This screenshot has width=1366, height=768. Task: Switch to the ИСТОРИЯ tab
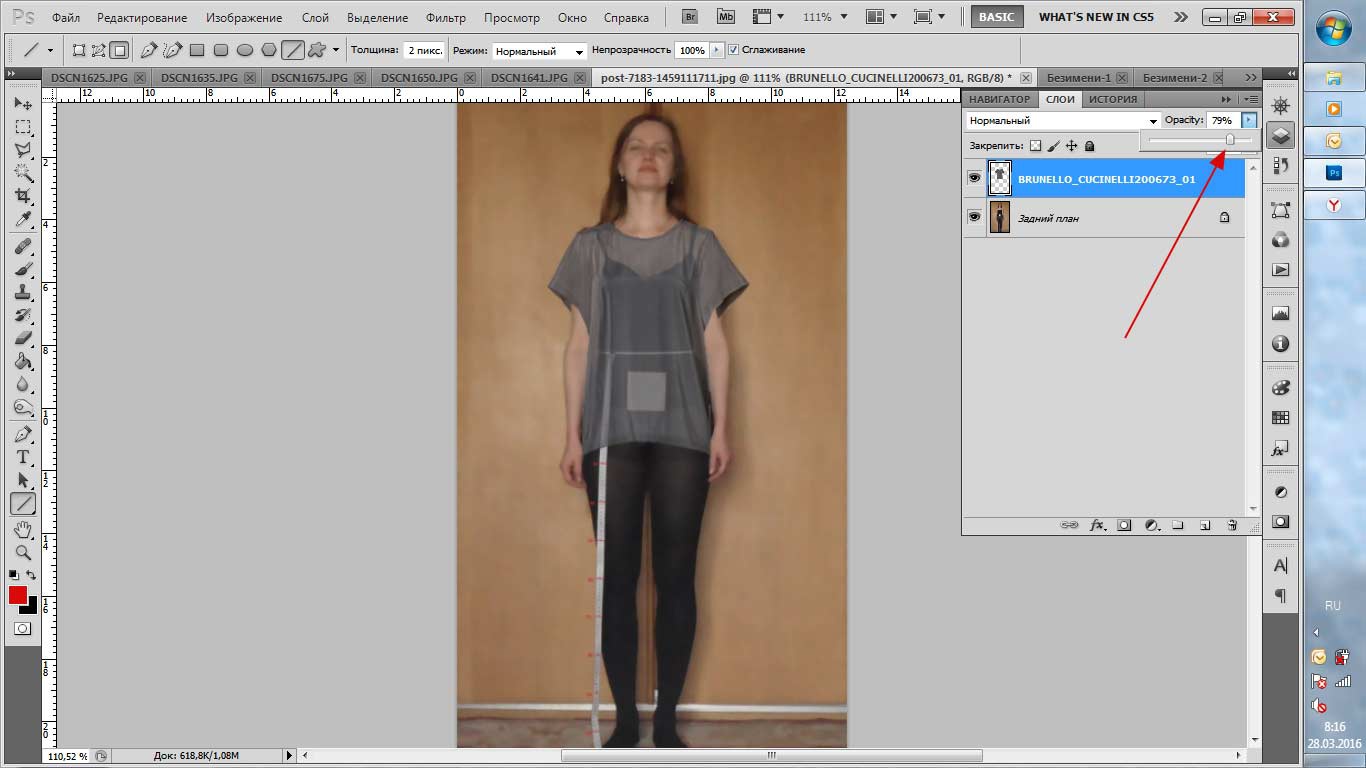(x=1113, y=99)
